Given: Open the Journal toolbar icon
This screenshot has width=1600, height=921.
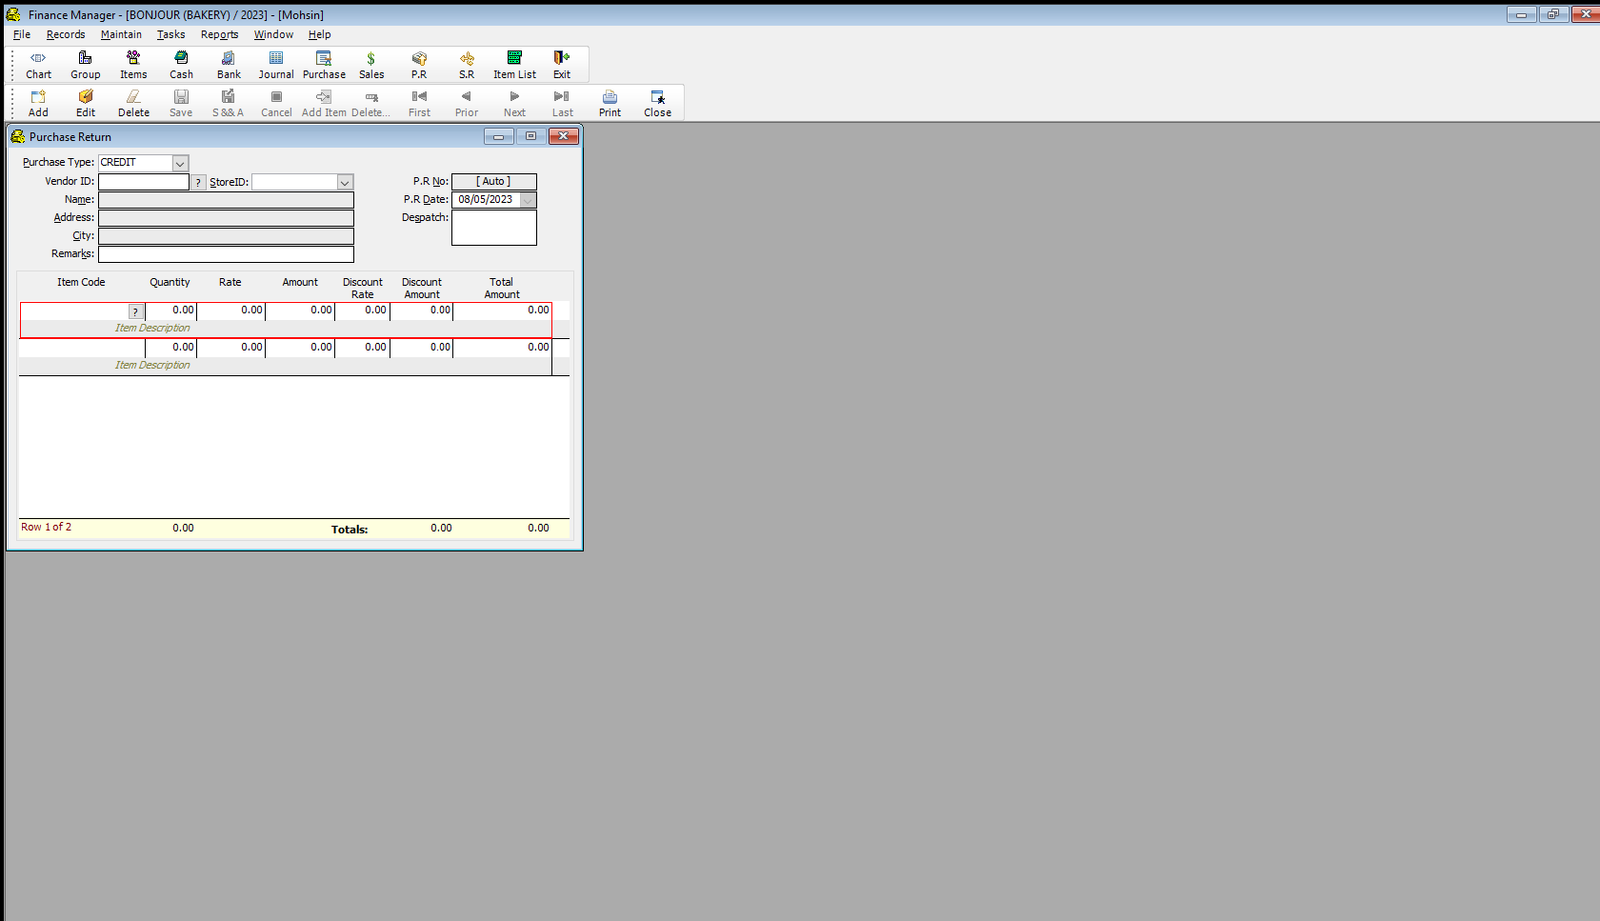Looking at the screenshot, I should coord(276,64).
